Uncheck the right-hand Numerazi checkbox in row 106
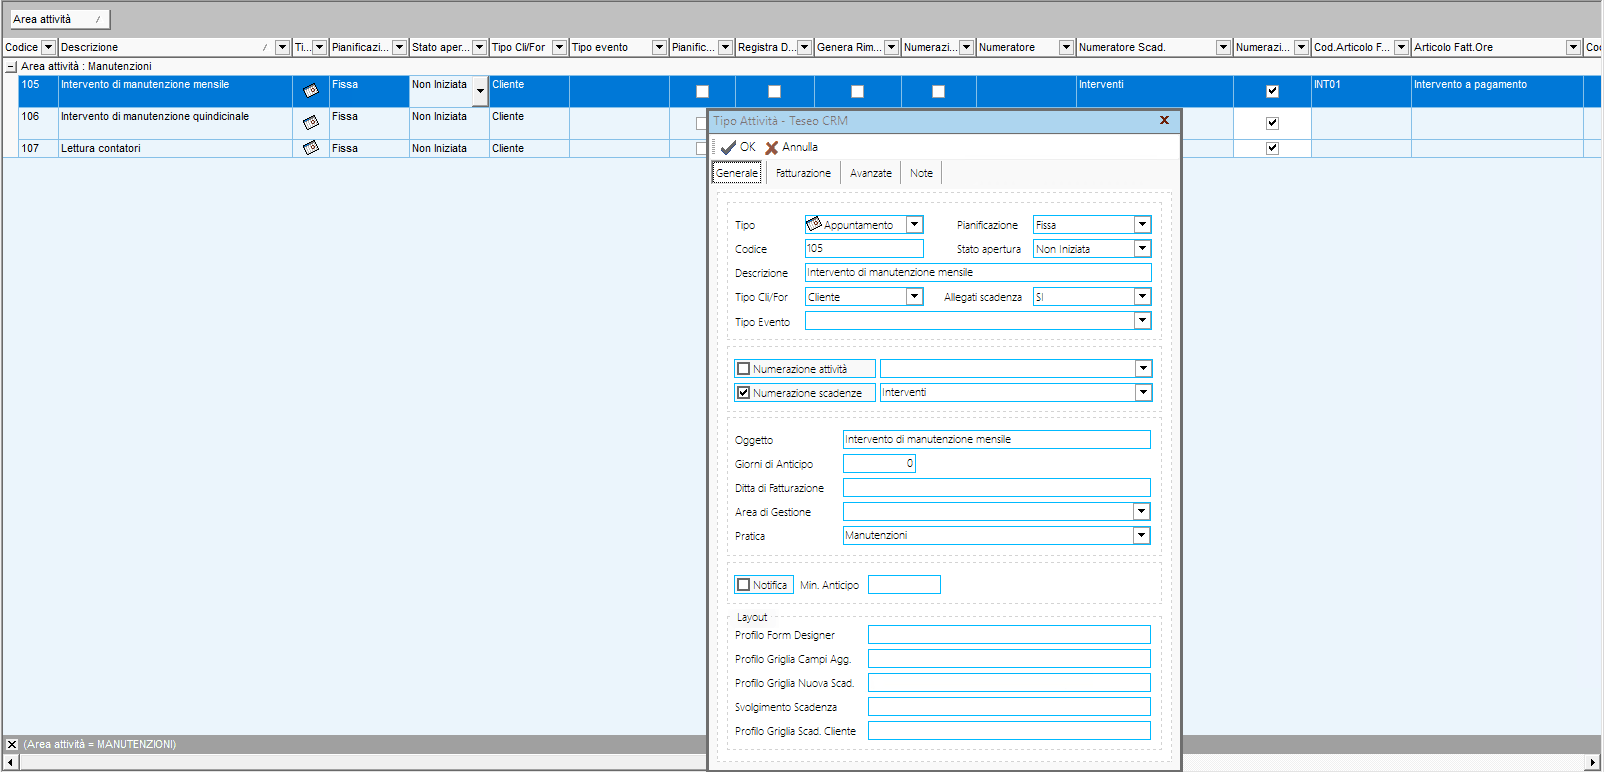 point(1272,123)
